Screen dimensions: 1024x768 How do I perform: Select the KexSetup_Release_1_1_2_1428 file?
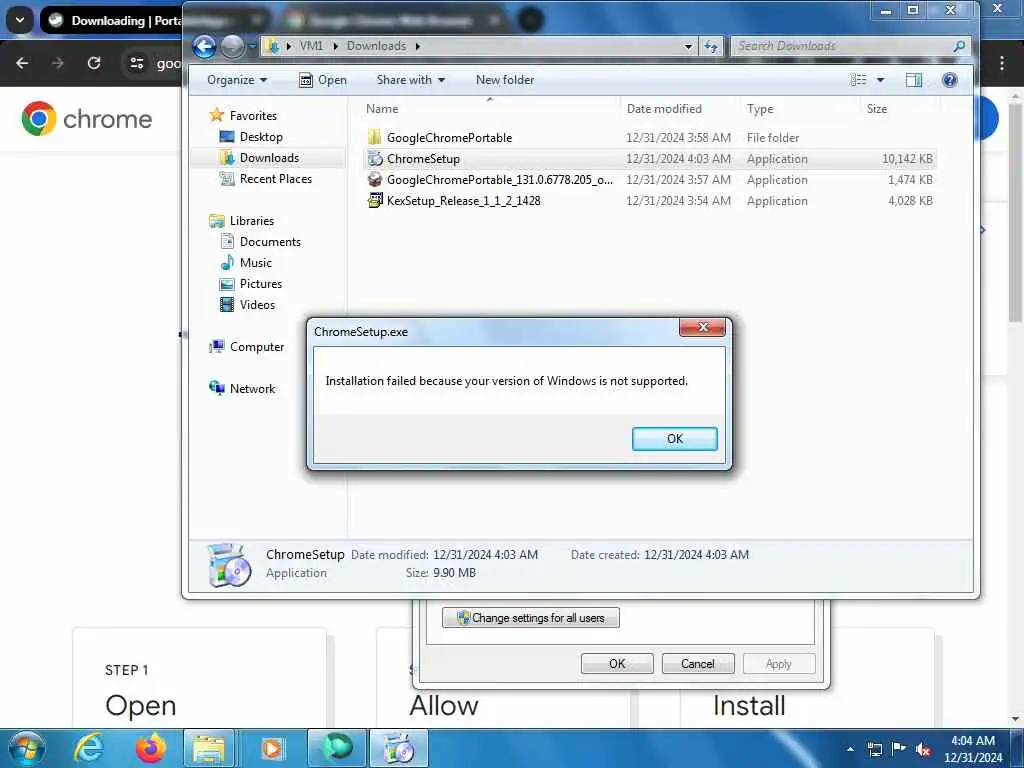[650, 200]
